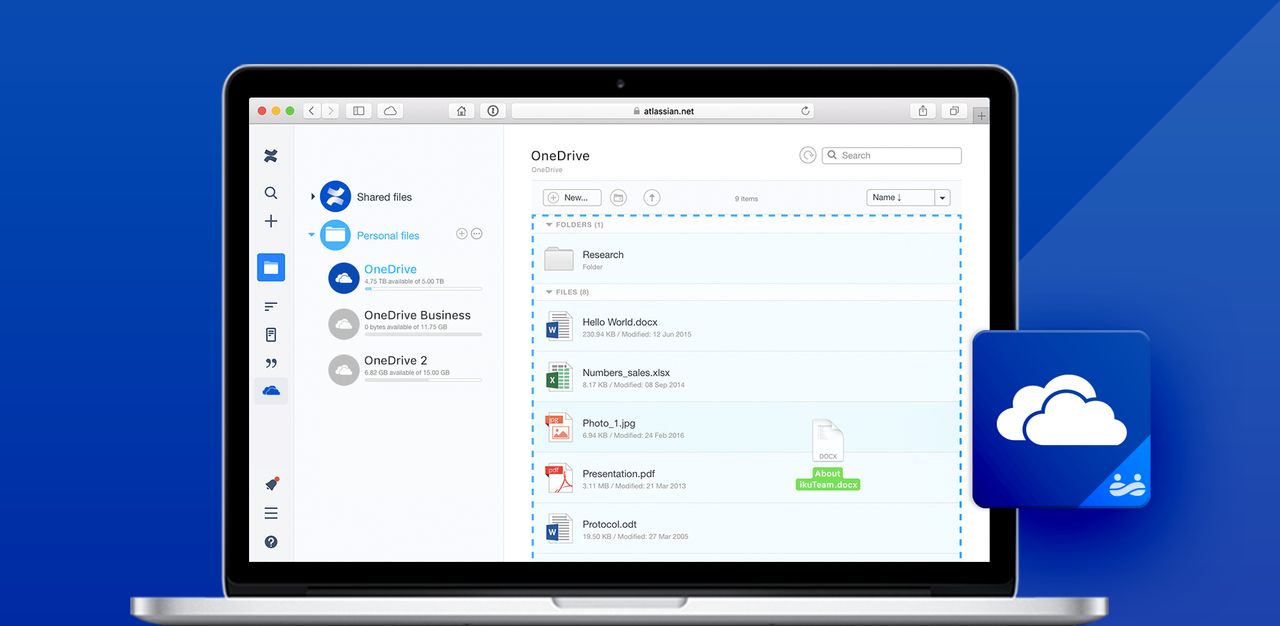Click the dragged About ikuTeam.docx file
The image size is (1280, 626).
click(828, 455)
